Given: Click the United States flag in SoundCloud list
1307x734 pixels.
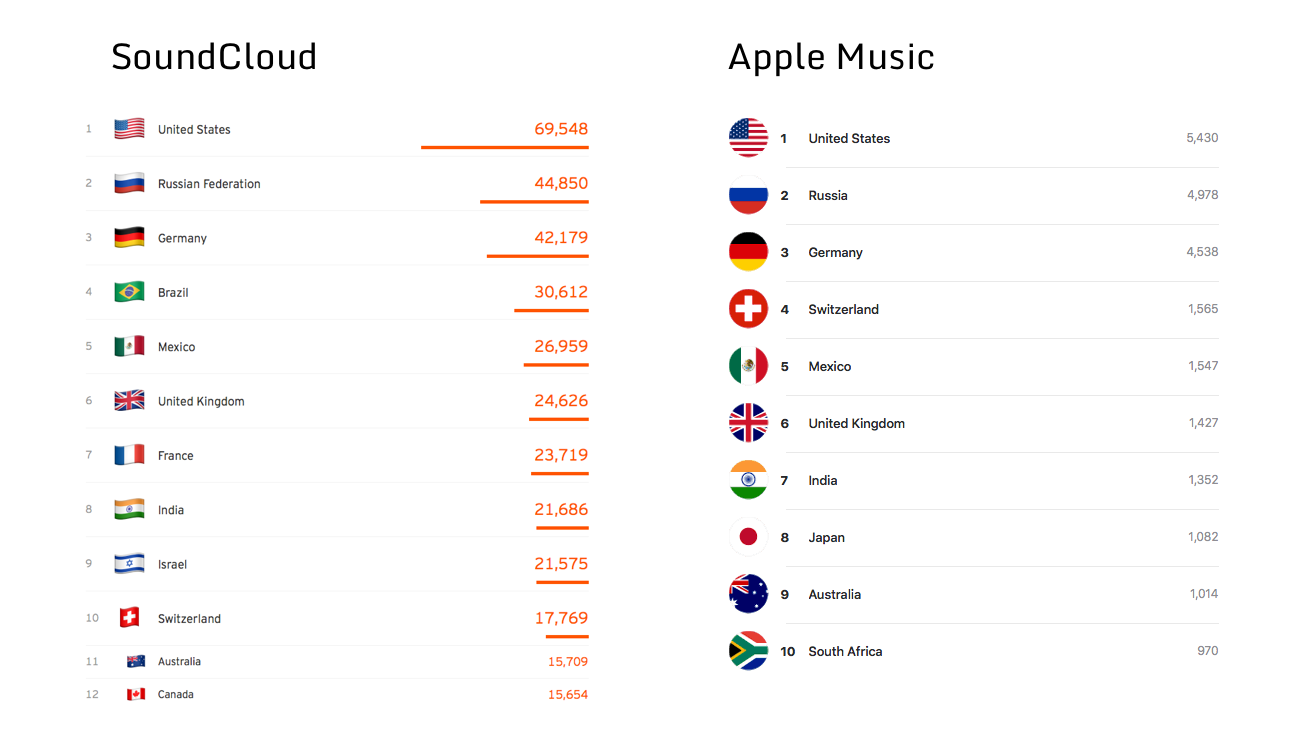Looking at the screenshot, I should [129, 129].
